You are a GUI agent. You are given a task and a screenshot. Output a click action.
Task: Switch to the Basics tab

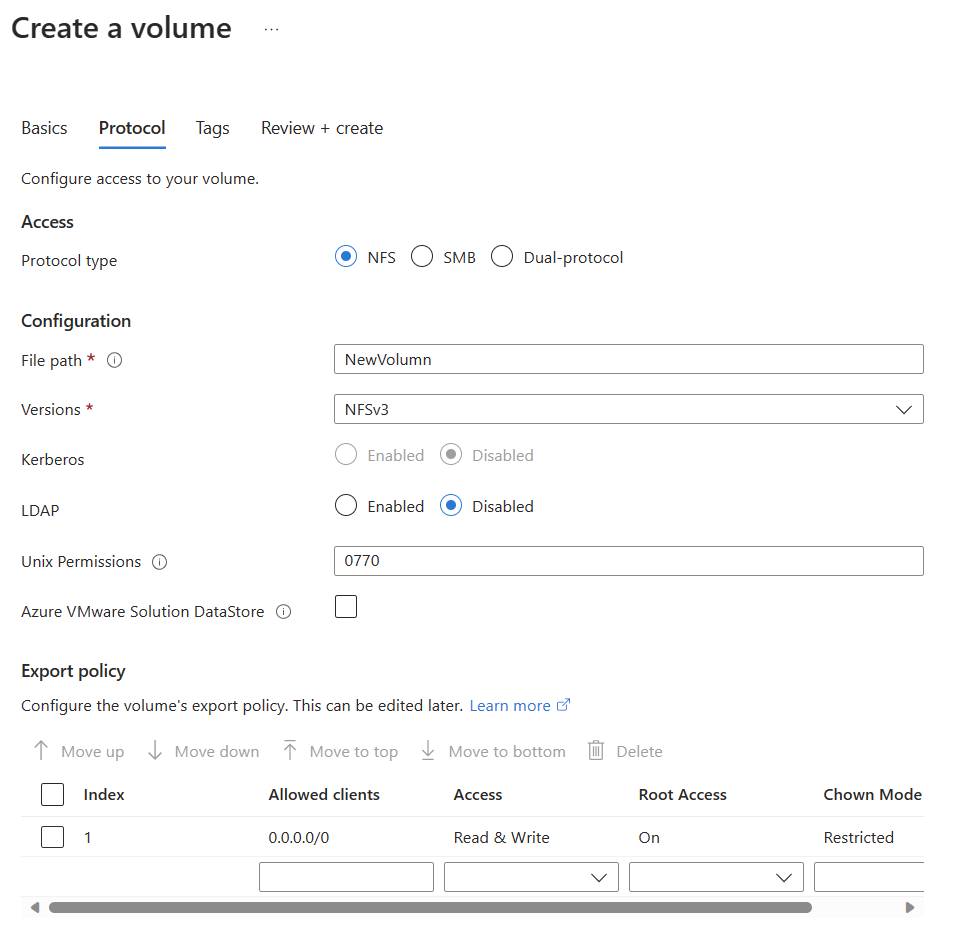click(x=44, y=128)
